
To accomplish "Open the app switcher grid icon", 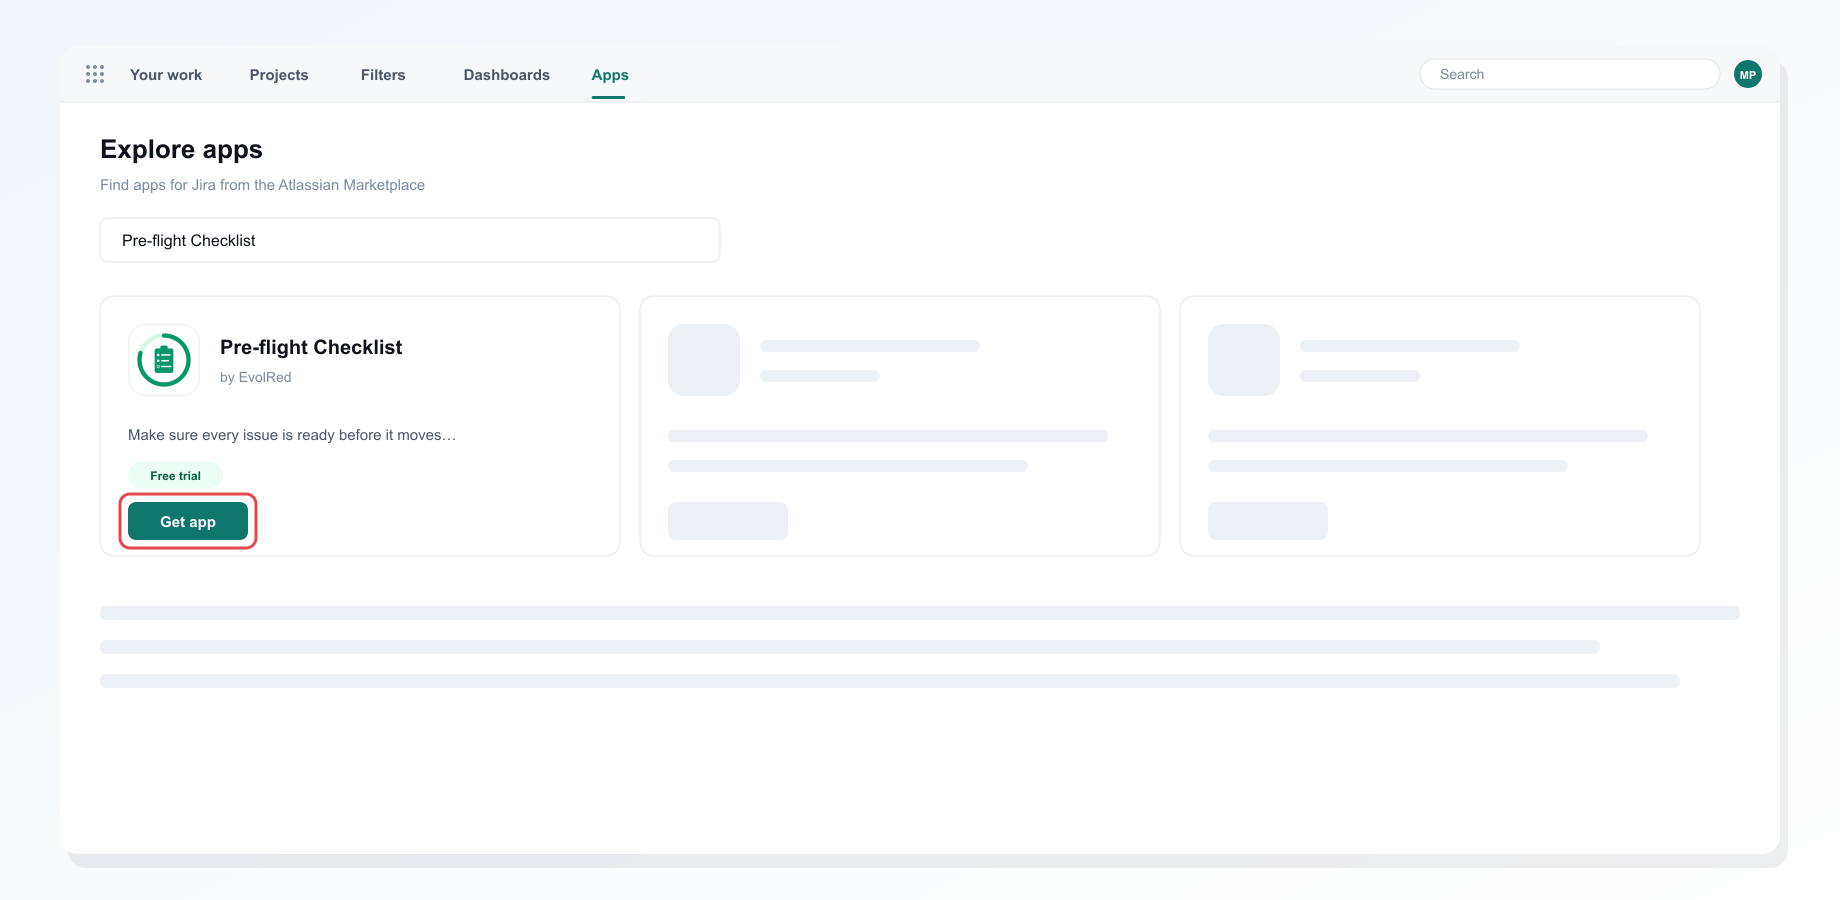I will coord(95,74).
